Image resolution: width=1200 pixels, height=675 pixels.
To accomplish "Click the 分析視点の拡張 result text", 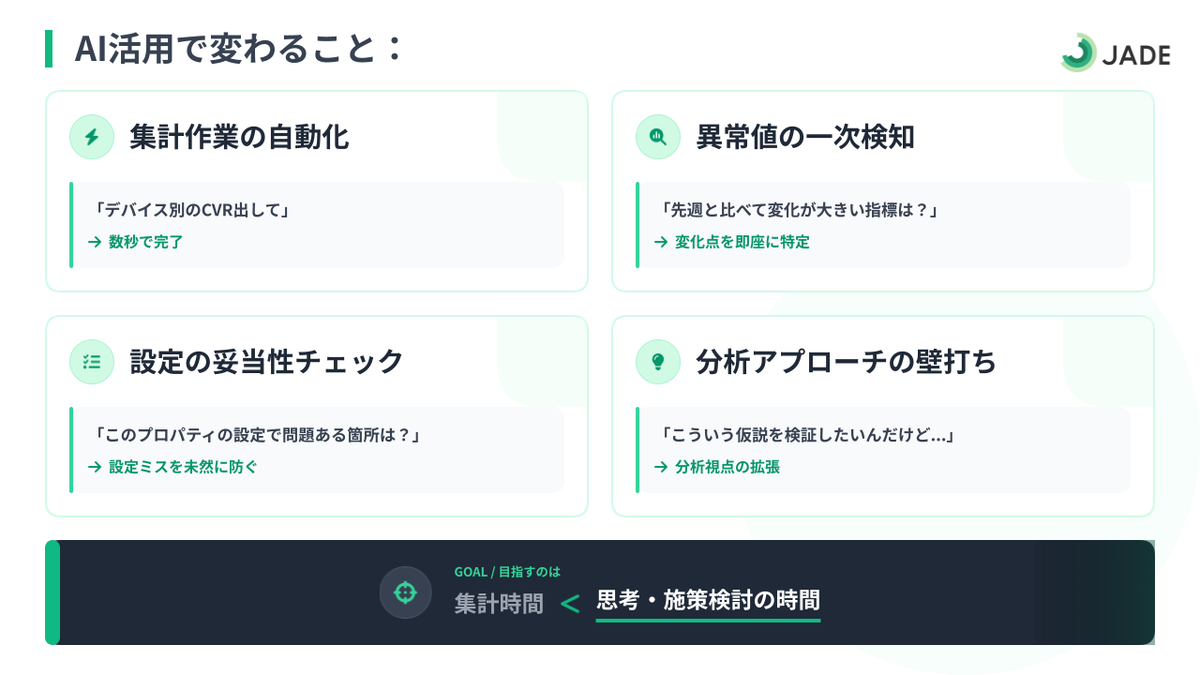I will (727, 467).
